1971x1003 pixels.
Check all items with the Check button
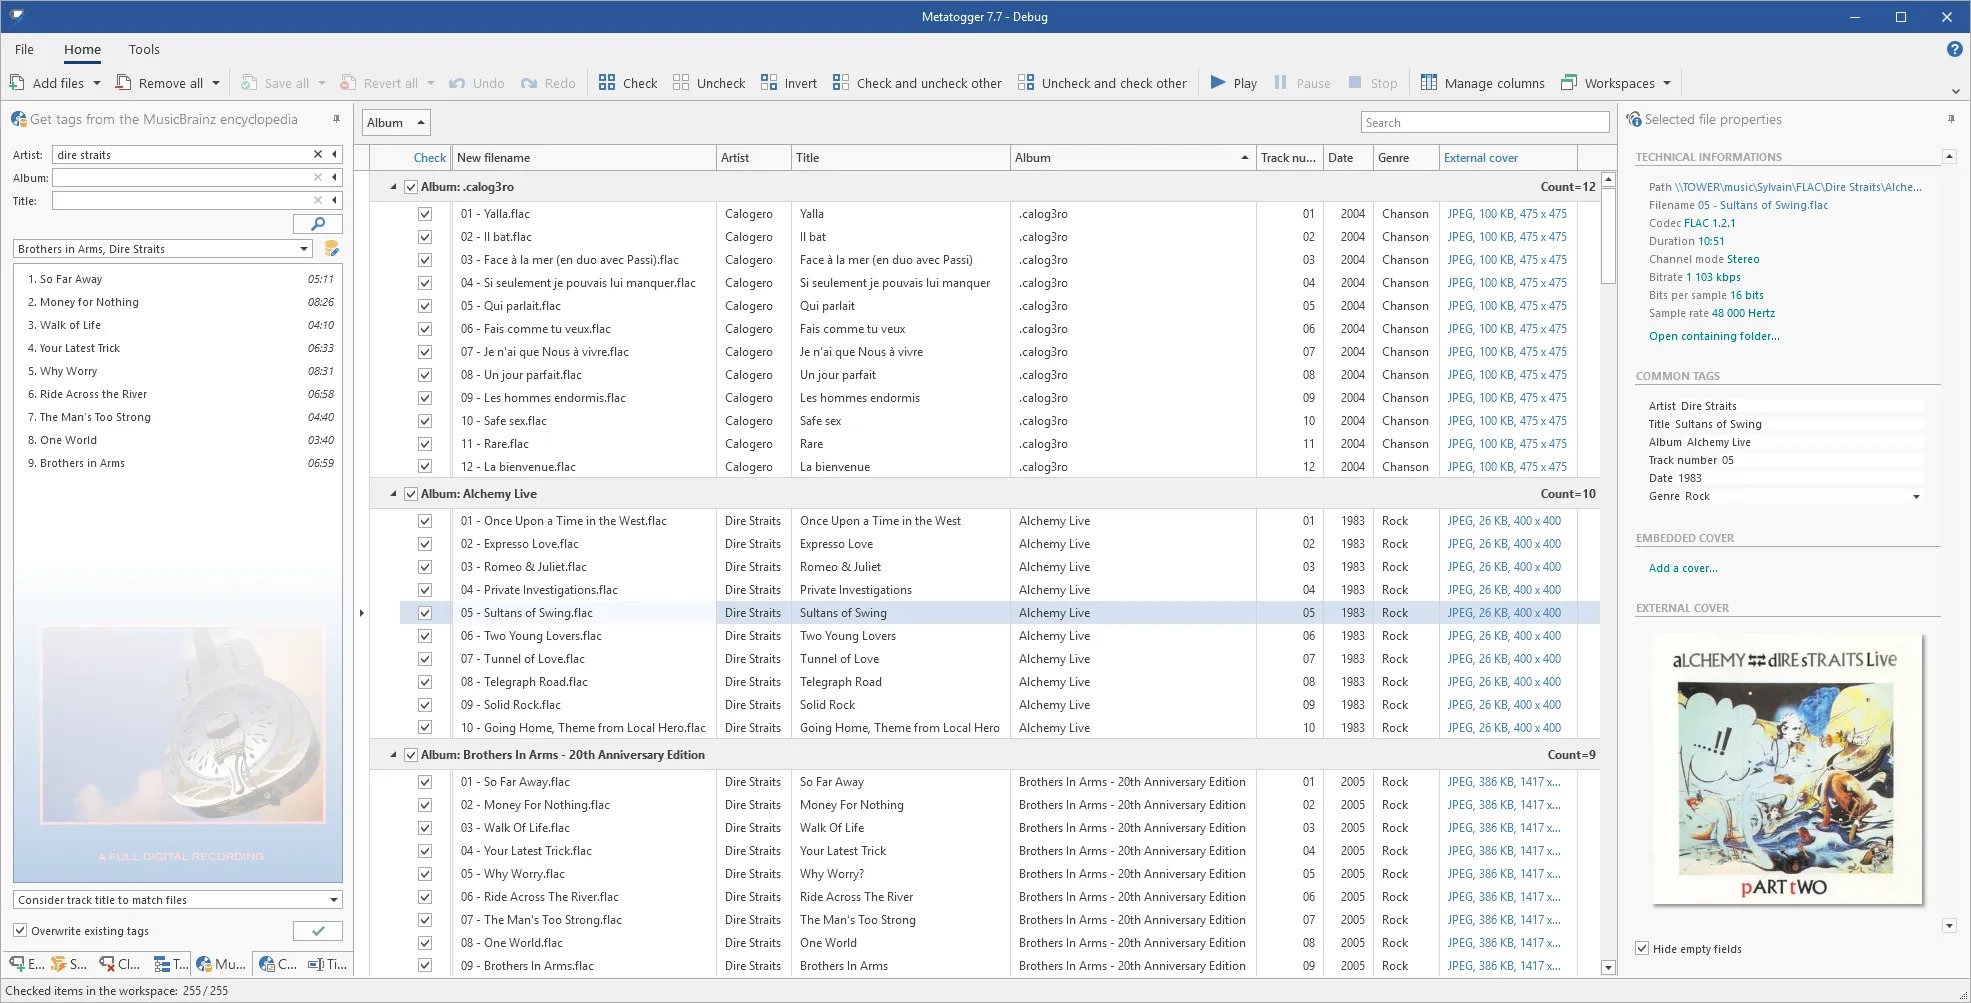point(628,83)
